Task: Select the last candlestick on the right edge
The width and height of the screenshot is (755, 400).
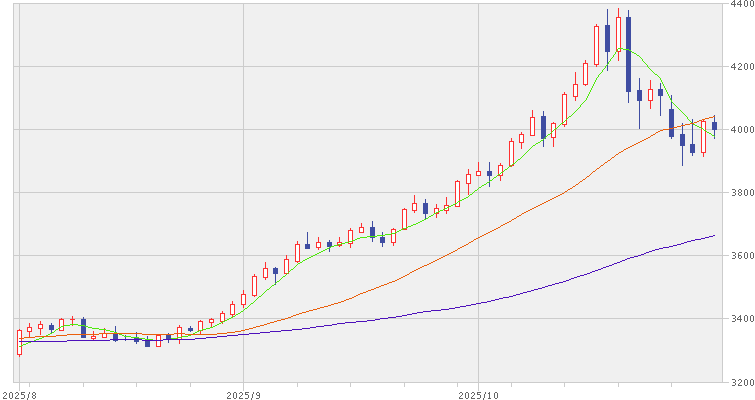Action: point(714,125)
